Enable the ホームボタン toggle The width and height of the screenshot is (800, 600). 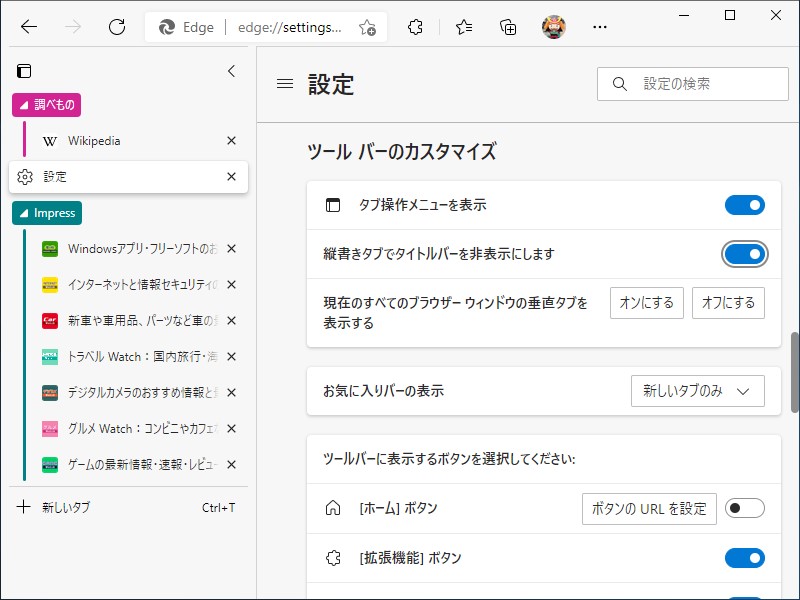coord(746,508)
